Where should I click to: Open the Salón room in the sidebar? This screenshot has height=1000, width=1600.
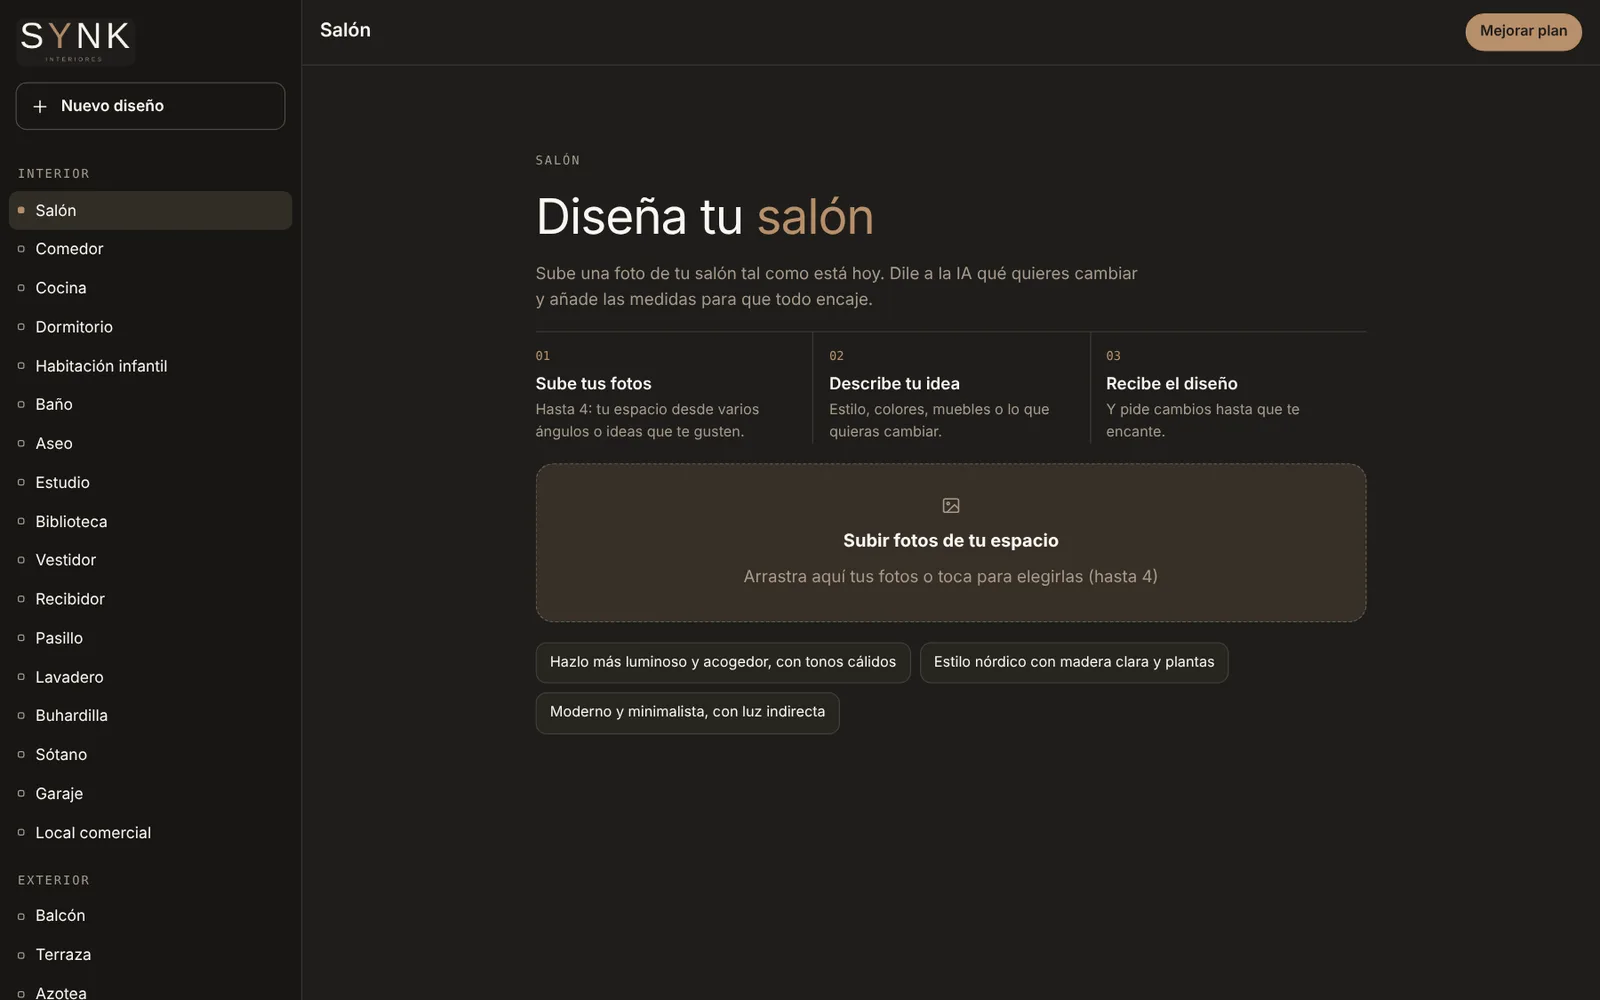(x=150, y=210)
